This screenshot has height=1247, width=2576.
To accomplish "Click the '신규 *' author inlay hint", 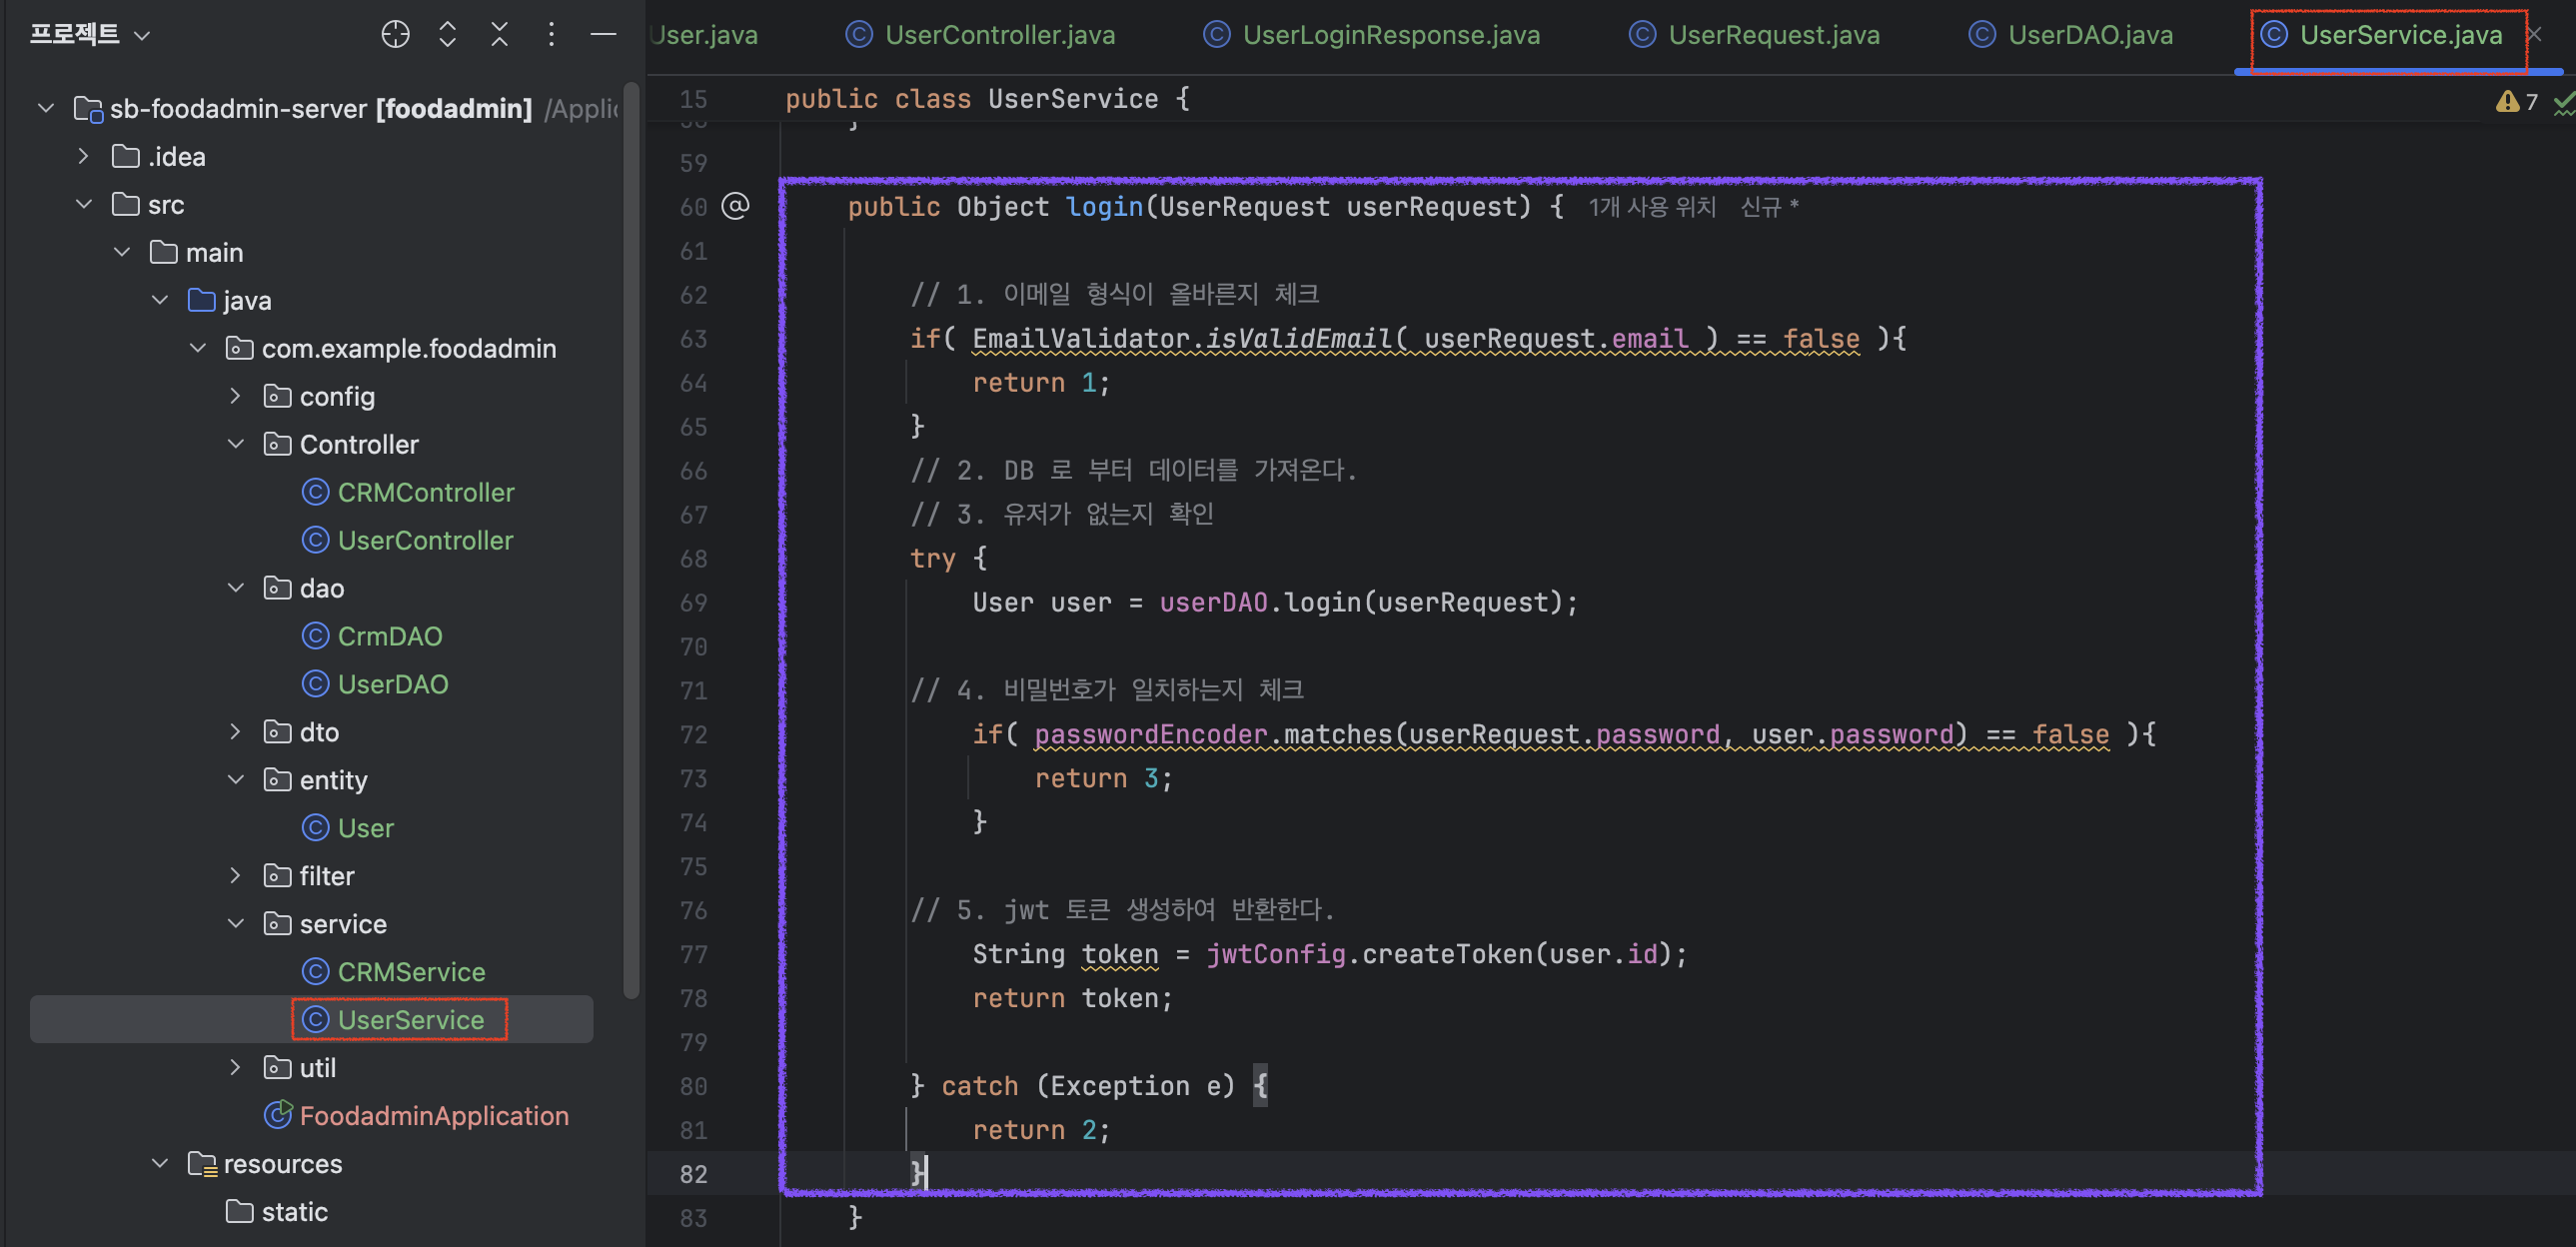I will 1769,207.
